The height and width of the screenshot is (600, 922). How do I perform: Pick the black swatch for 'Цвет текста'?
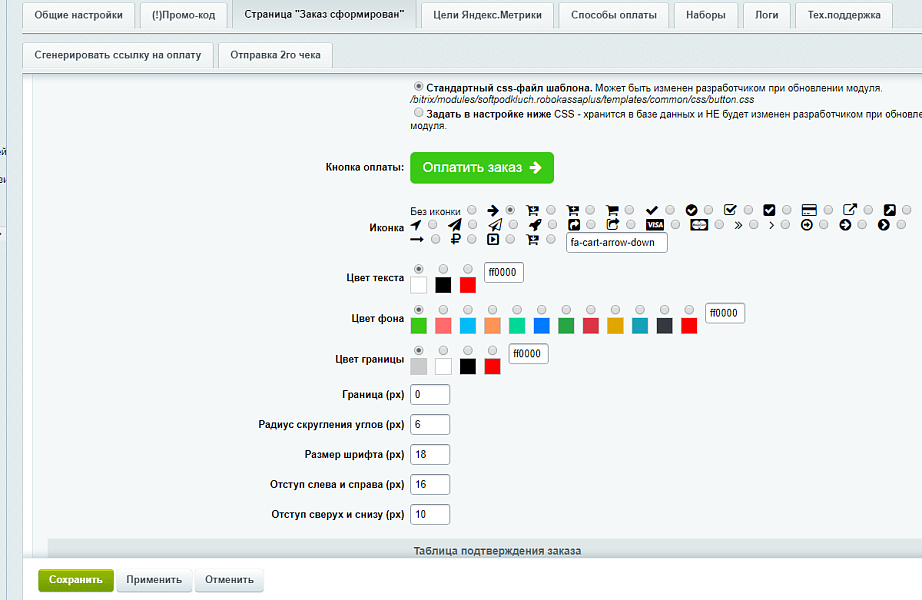point(443,285)
